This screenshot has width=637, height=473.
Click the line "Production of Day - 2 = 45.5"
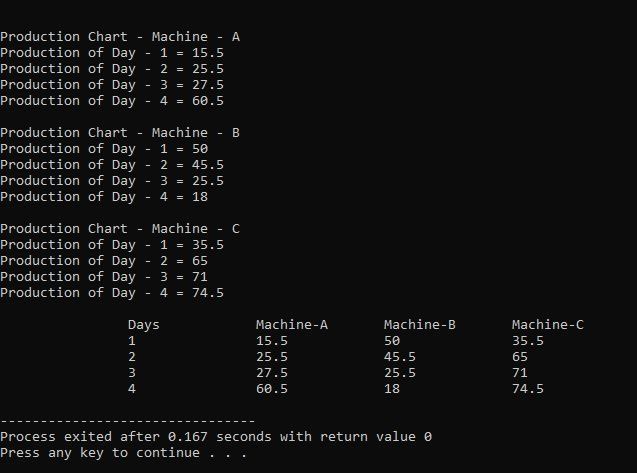(x=112, y=165)
